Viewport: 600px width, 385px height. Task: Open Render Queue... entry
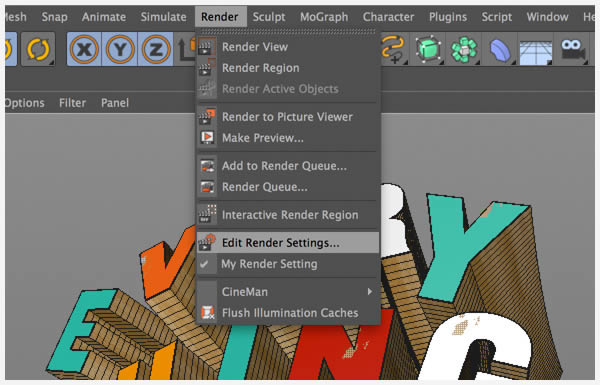[x=288, y=187]
